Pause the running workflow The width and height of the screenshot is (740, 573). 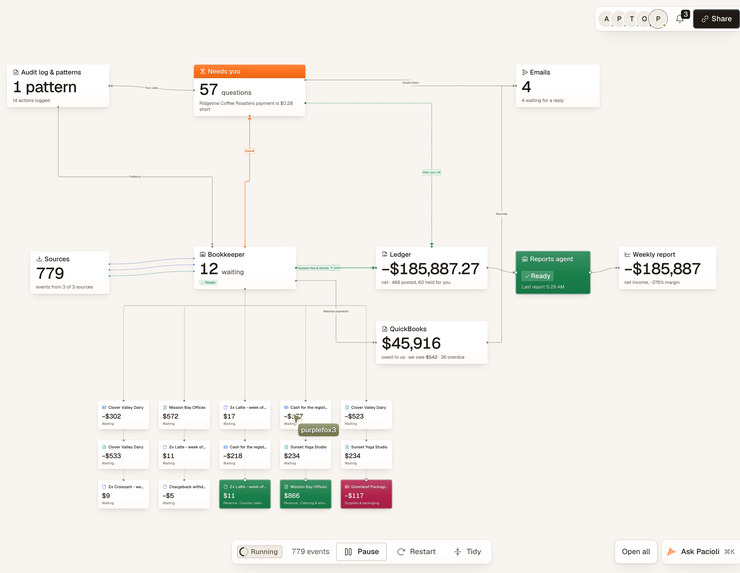362,552
